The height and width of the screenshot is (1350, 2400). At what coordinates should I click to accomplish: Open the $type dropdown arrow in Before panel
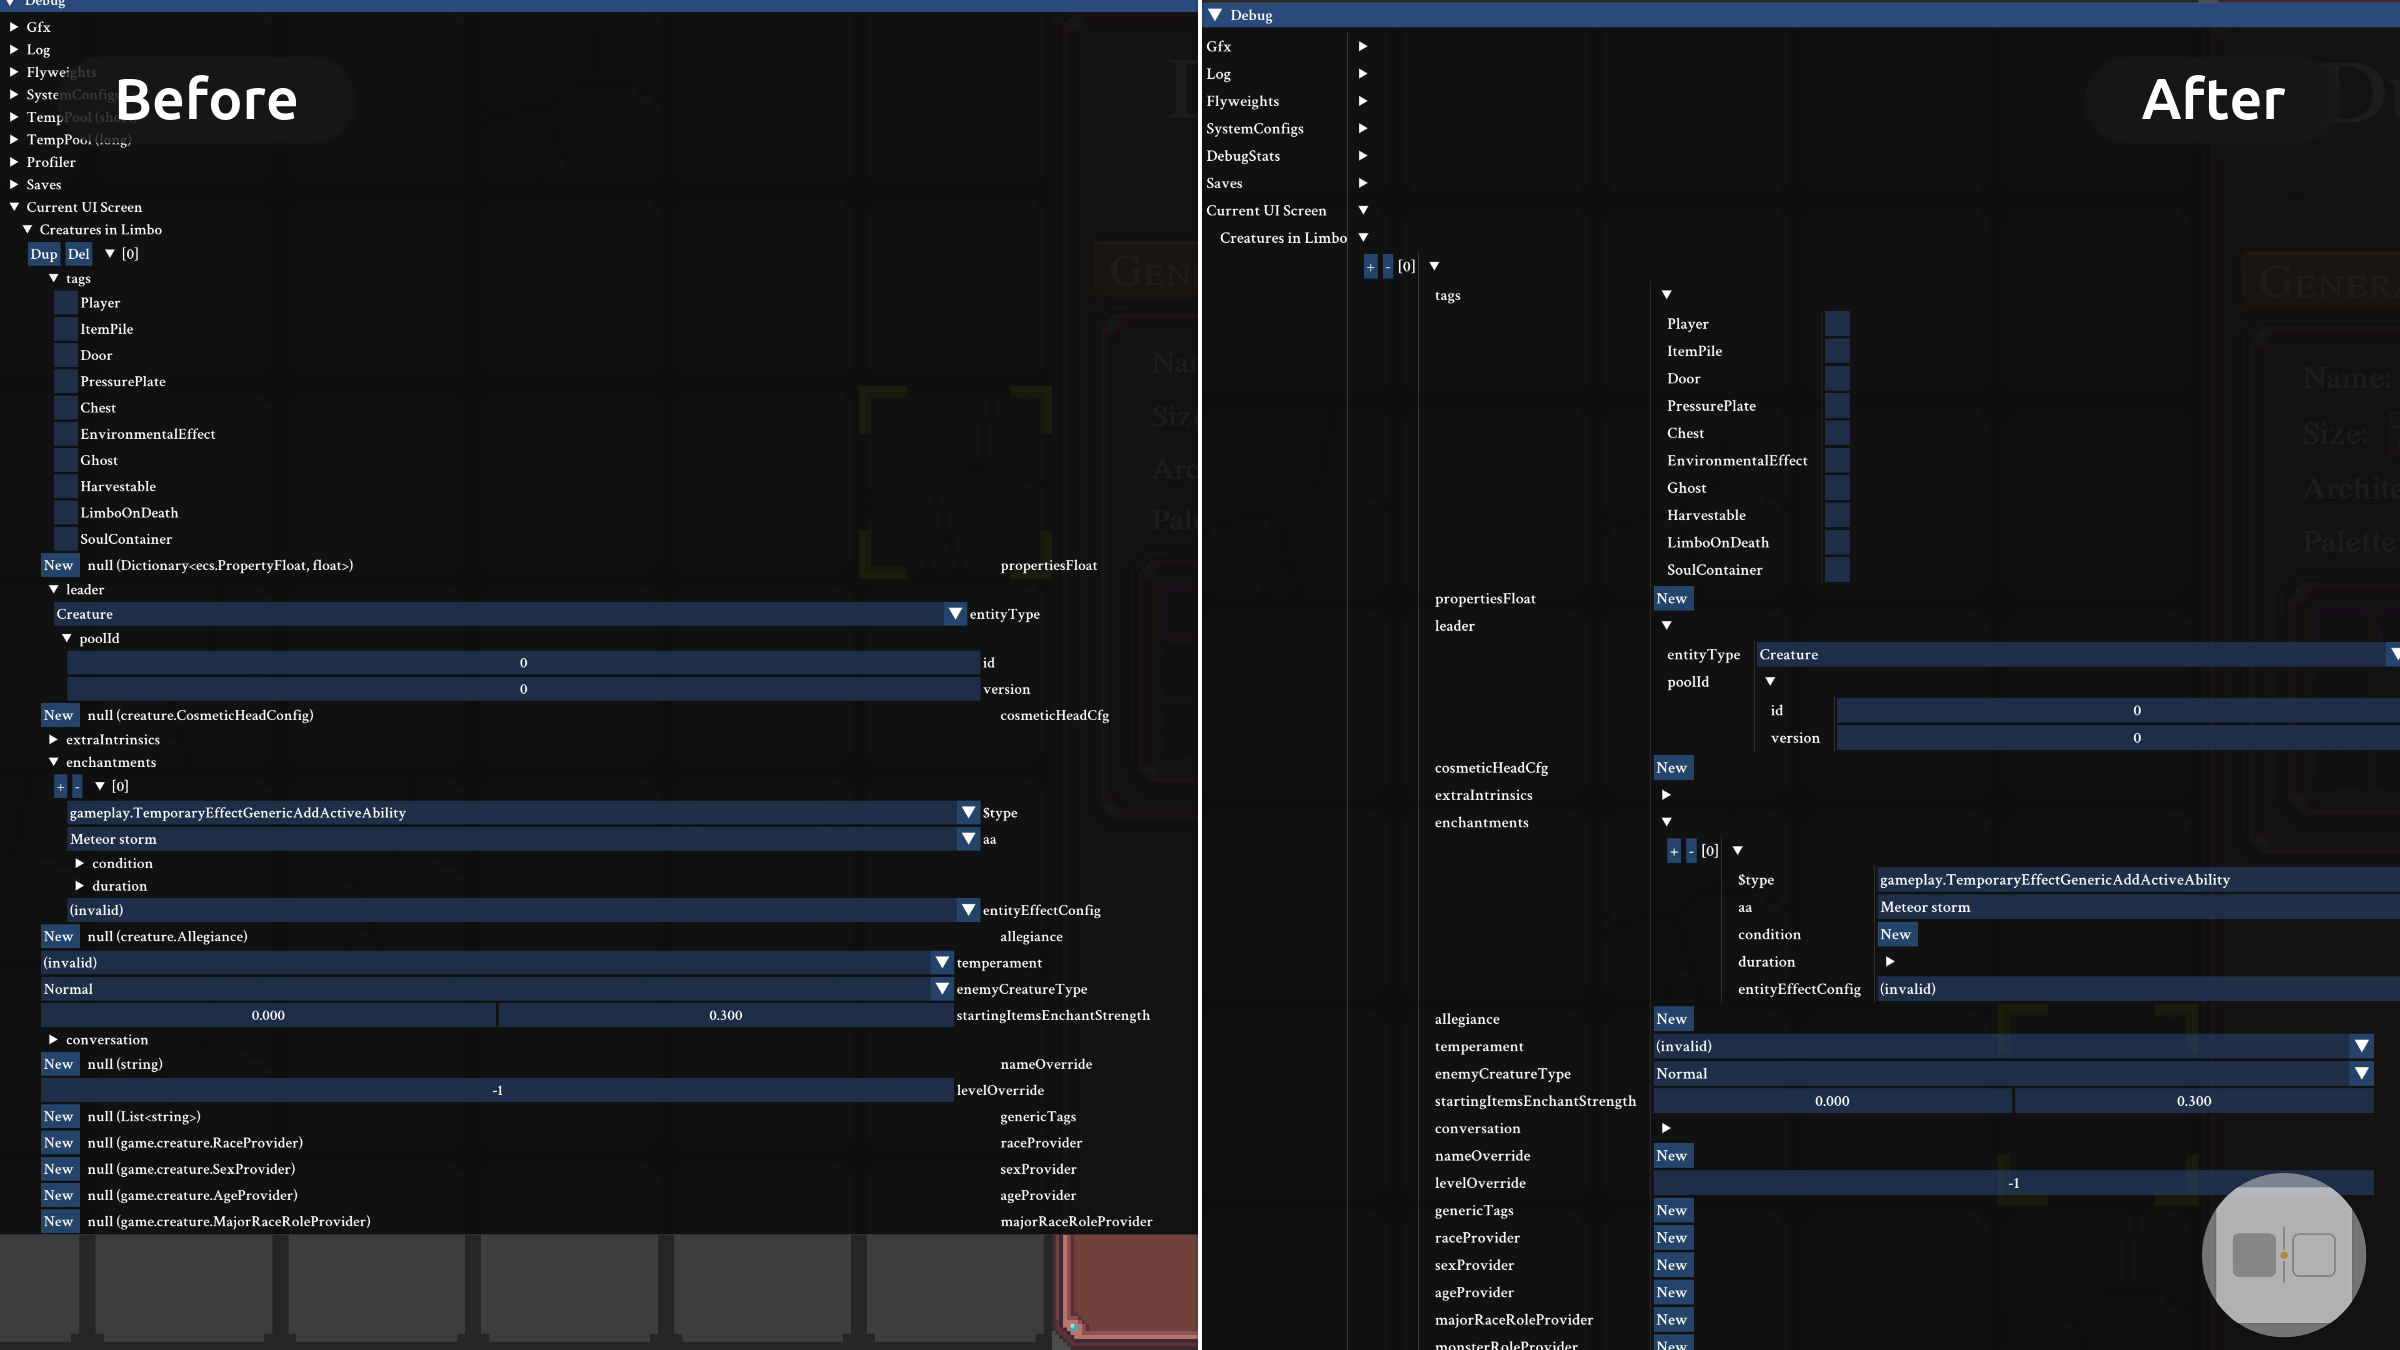click(x=968, y=813)
